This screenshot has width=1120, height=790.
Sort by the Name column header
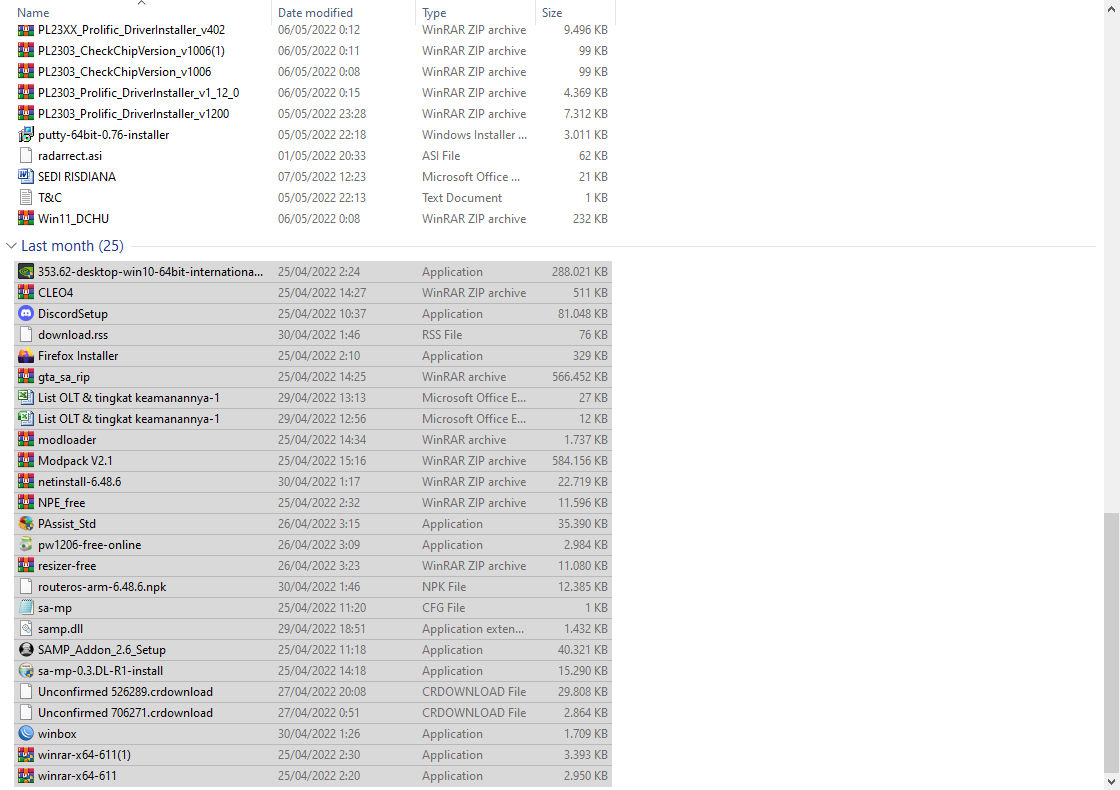coord(33,13)
